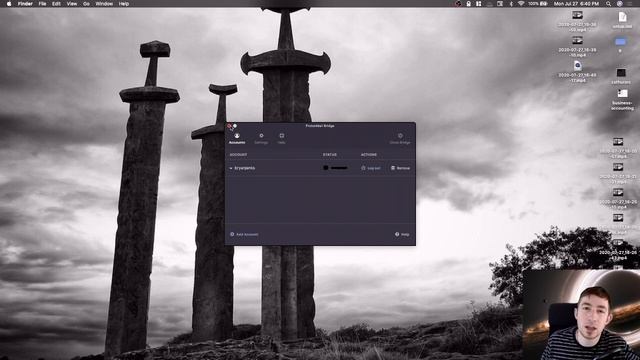The height and width of the screenshot is (360, 640).
Task: Click the Help link at bottom right
Action: click(x=402, y=234)
